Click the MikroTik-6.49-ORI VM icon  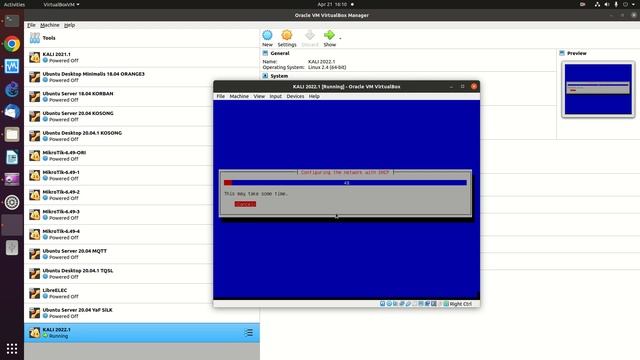[35, 156]
